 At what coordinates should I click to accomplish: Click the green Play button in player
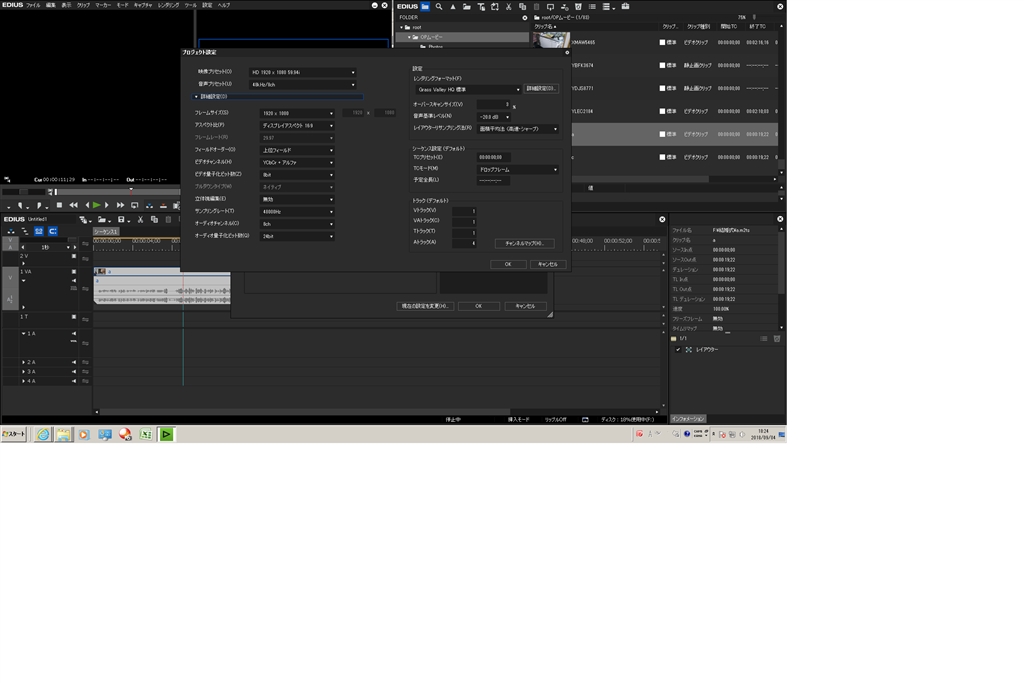(x=96, y=205)
